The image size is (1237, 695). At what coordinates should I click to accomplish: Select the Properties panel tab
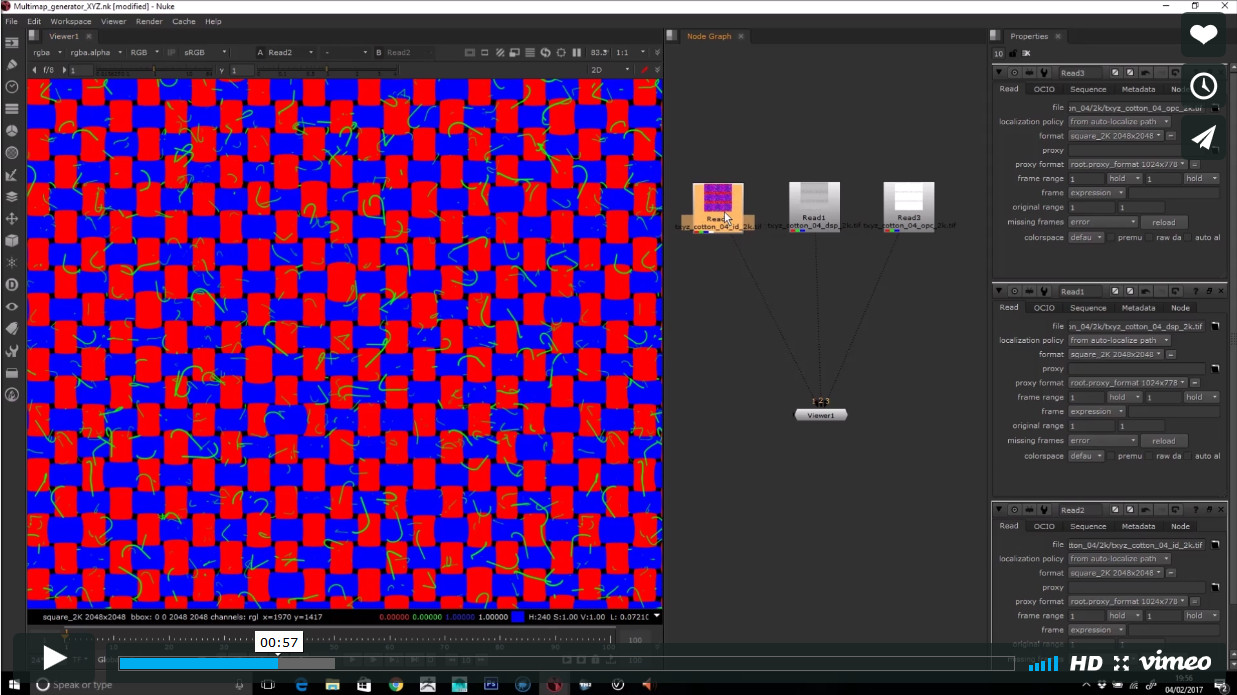click(1029, 36)
